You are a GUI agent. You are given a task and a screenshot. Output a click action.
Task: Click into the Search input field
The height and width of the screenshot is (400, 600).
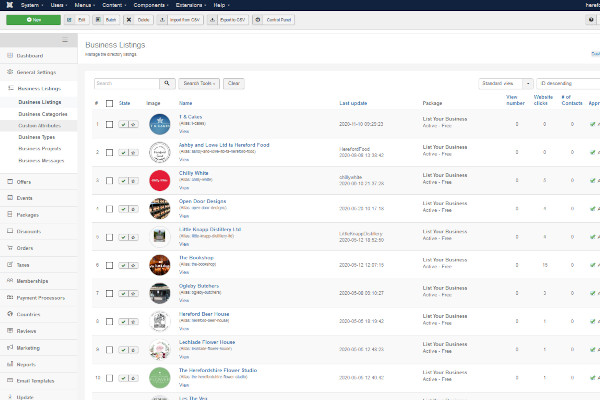point(125,84)
